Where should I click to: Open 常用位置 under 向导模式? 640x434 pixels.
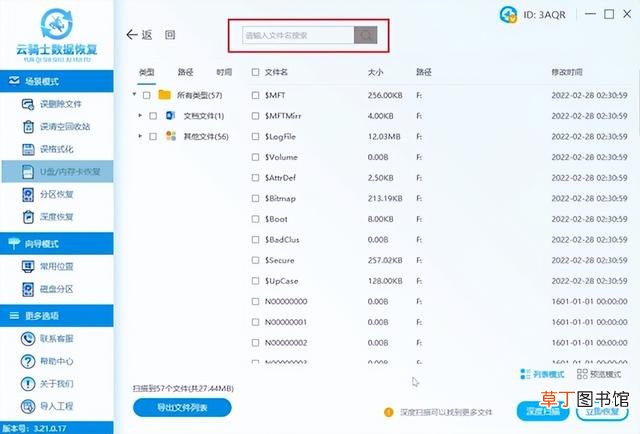[47, 267]
